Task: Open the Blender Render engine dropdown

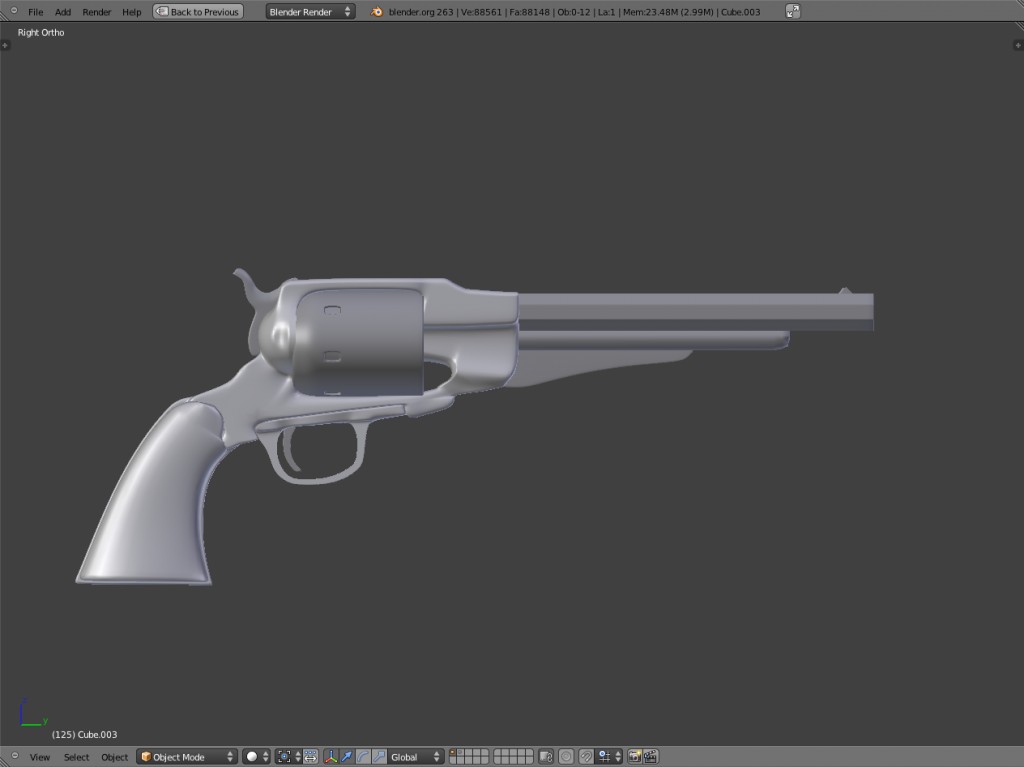Action: [x=308, y=11]
